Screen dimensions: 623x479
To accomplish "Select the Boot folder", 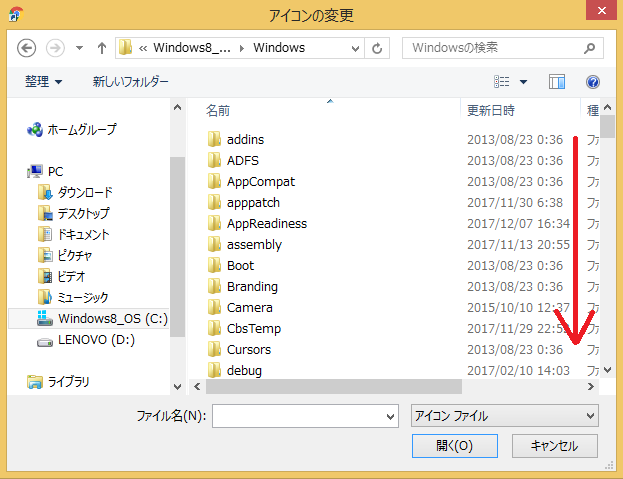I will pyautogui.click(x=231, y=265).
